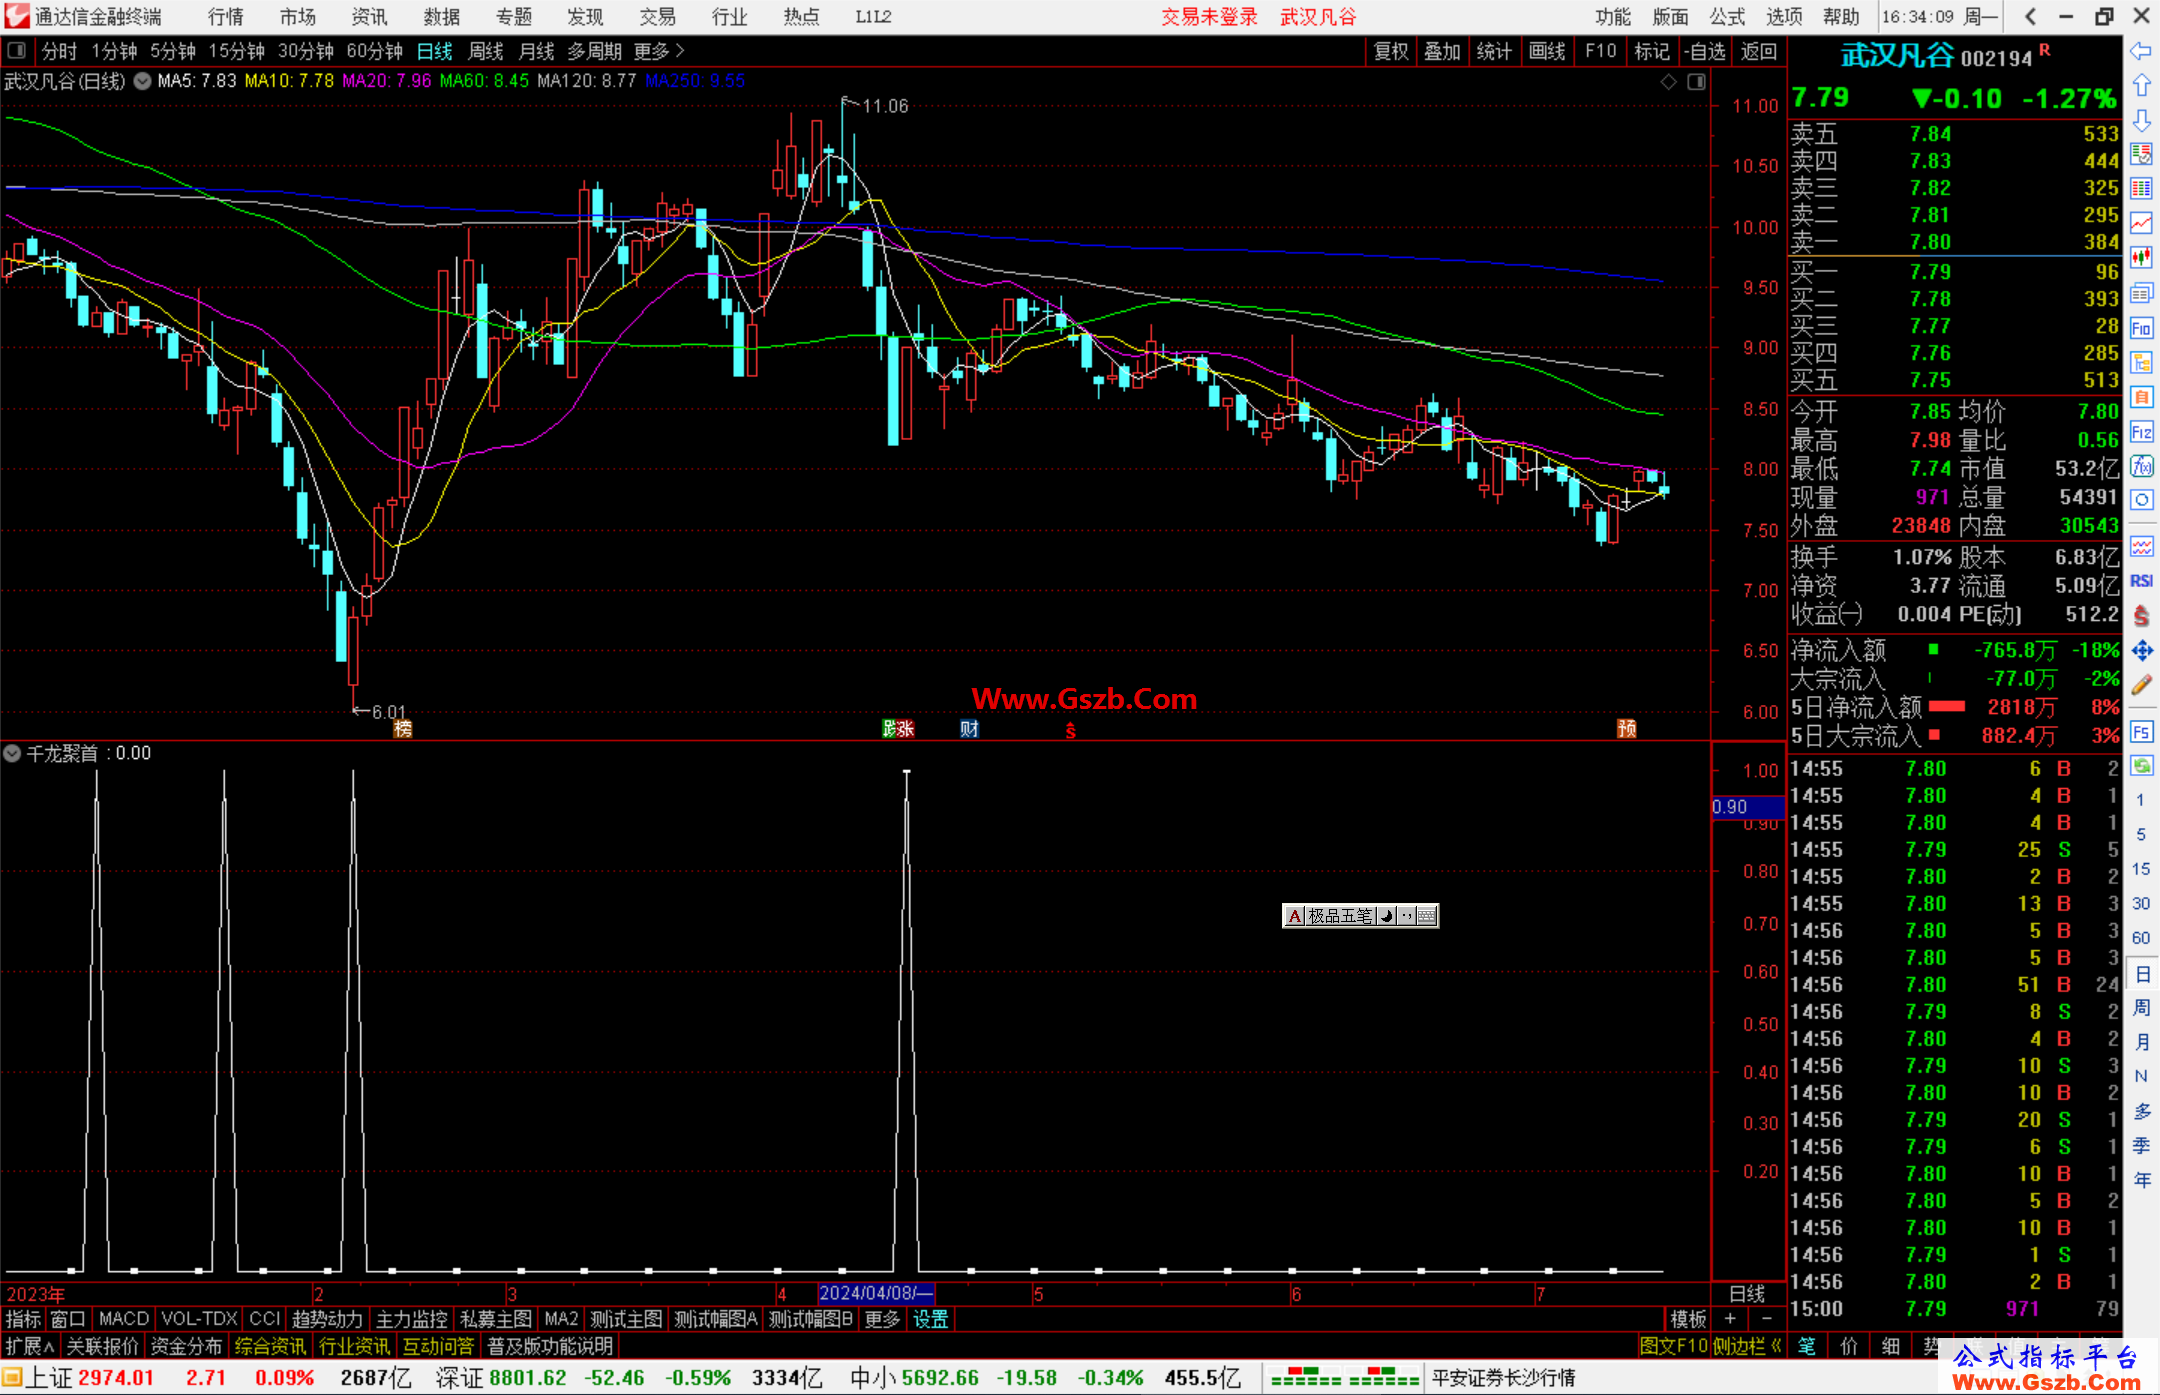Click the circle icon in right sidebar
2160x1395 pixels.
[x=2141, y=500]
